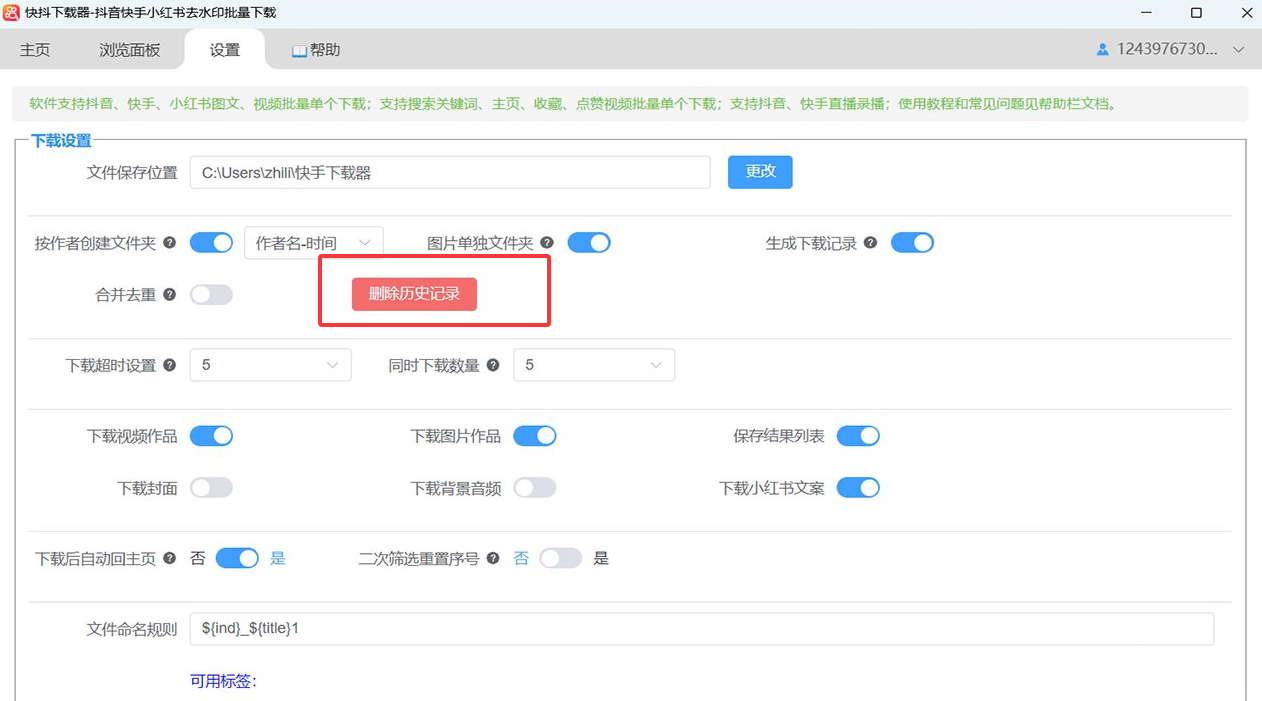Enable 下载背景音频 switch

pos(535,488)
